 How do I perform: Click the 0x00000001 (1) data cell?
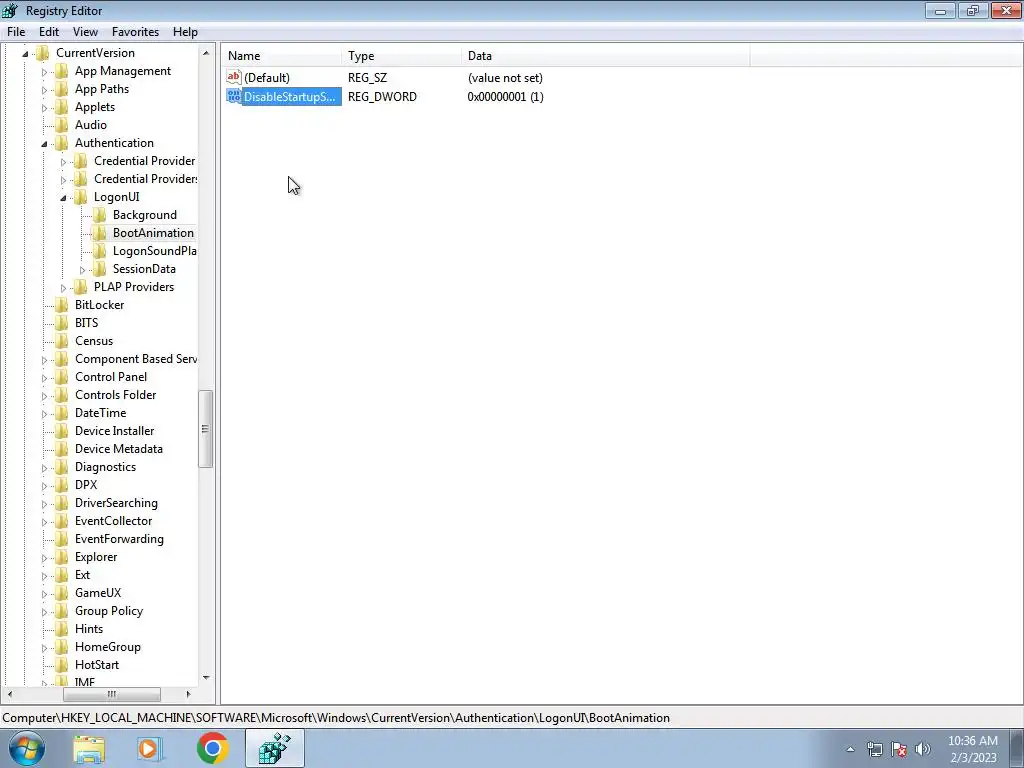click(x=505, y=97)
